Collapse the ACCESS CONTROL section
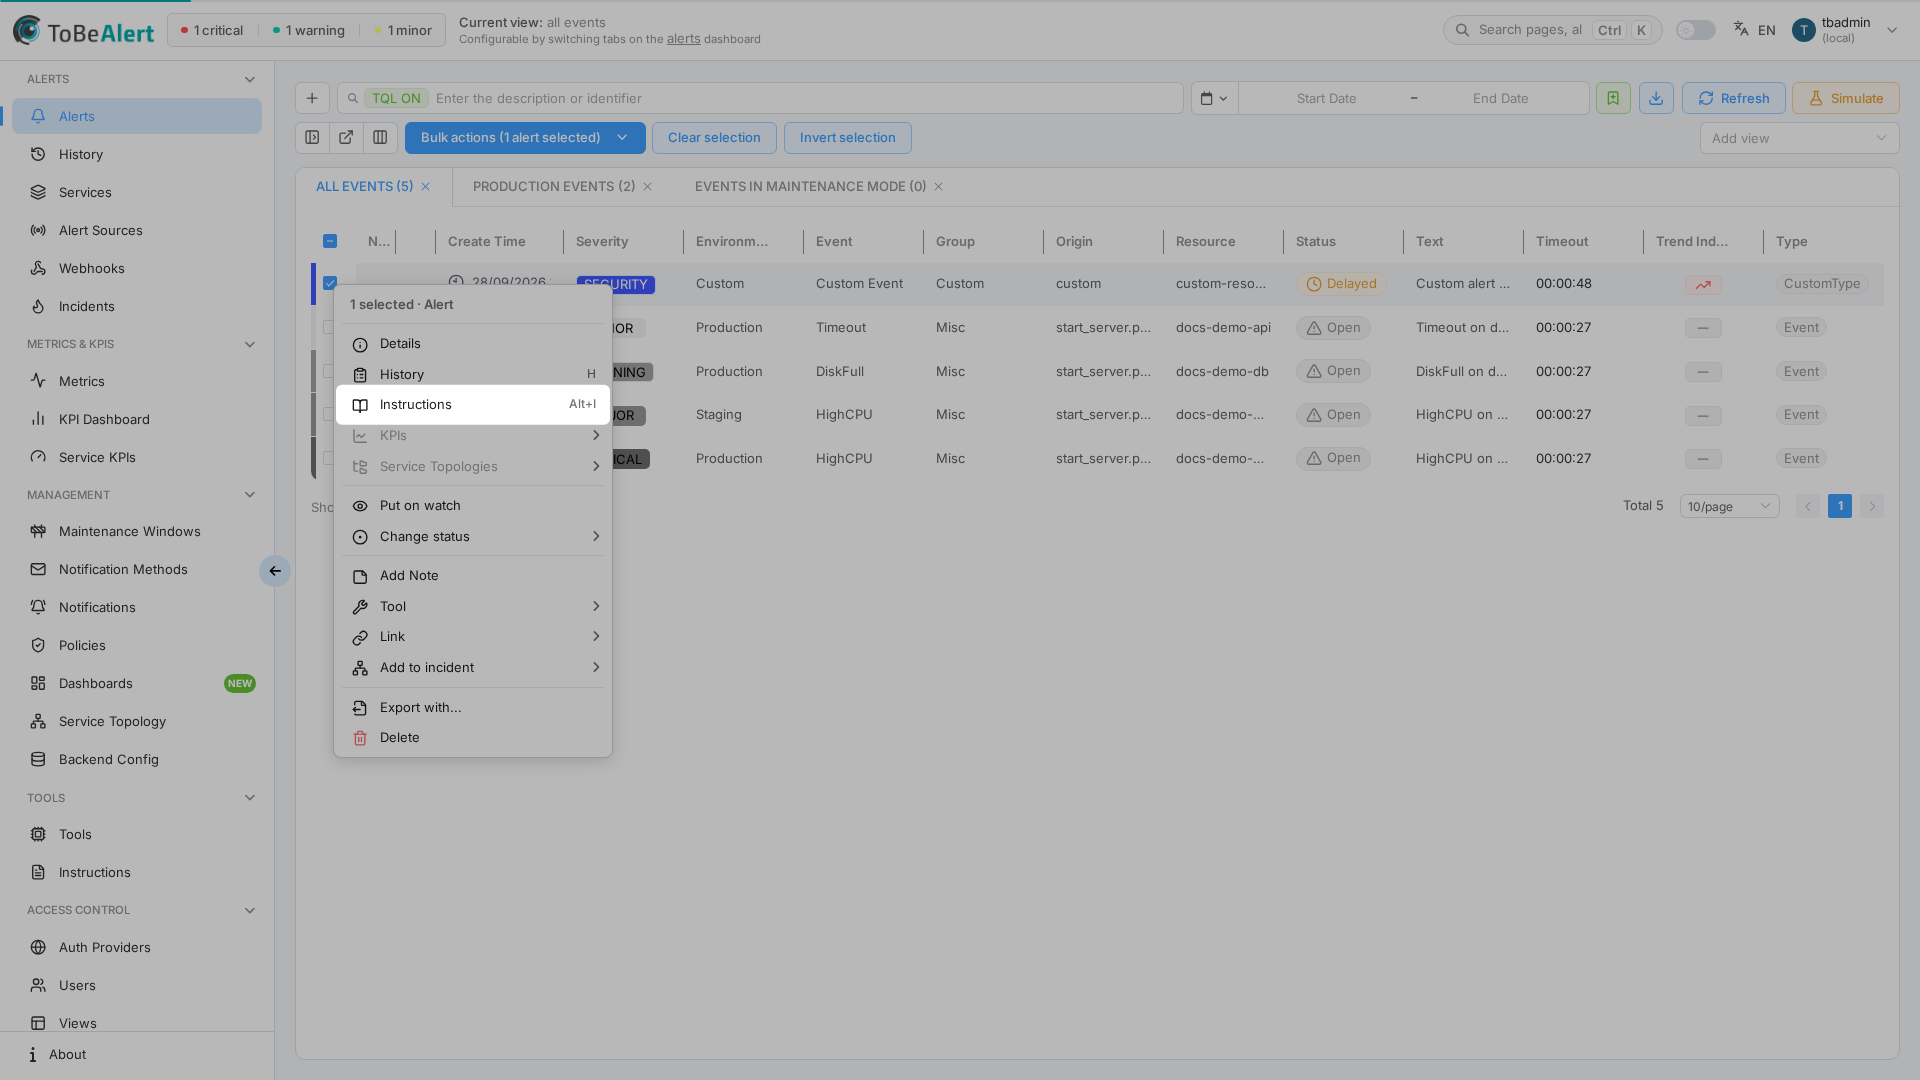This screenshot has height=1080, width=1920. (x=250, y=910)
